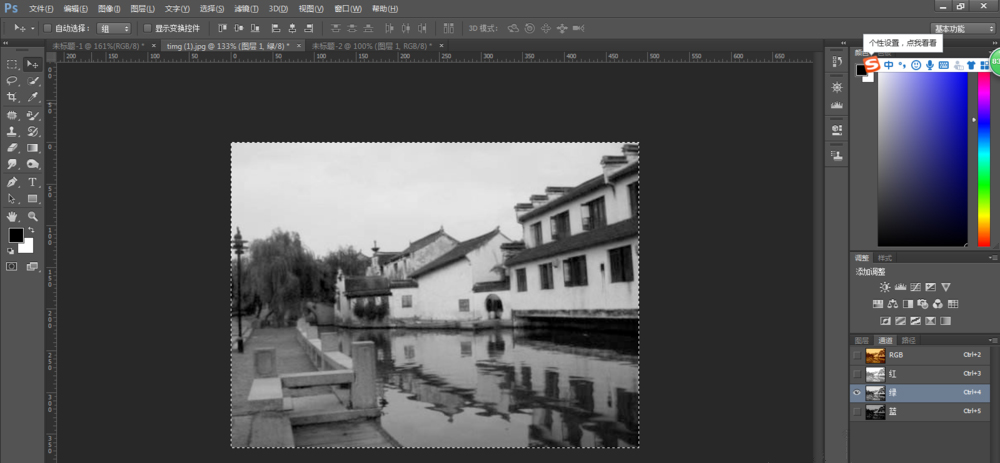Switch to the 图层 panel tab
The width and height of the screenshot is (1000, 463).
[861, 340]
